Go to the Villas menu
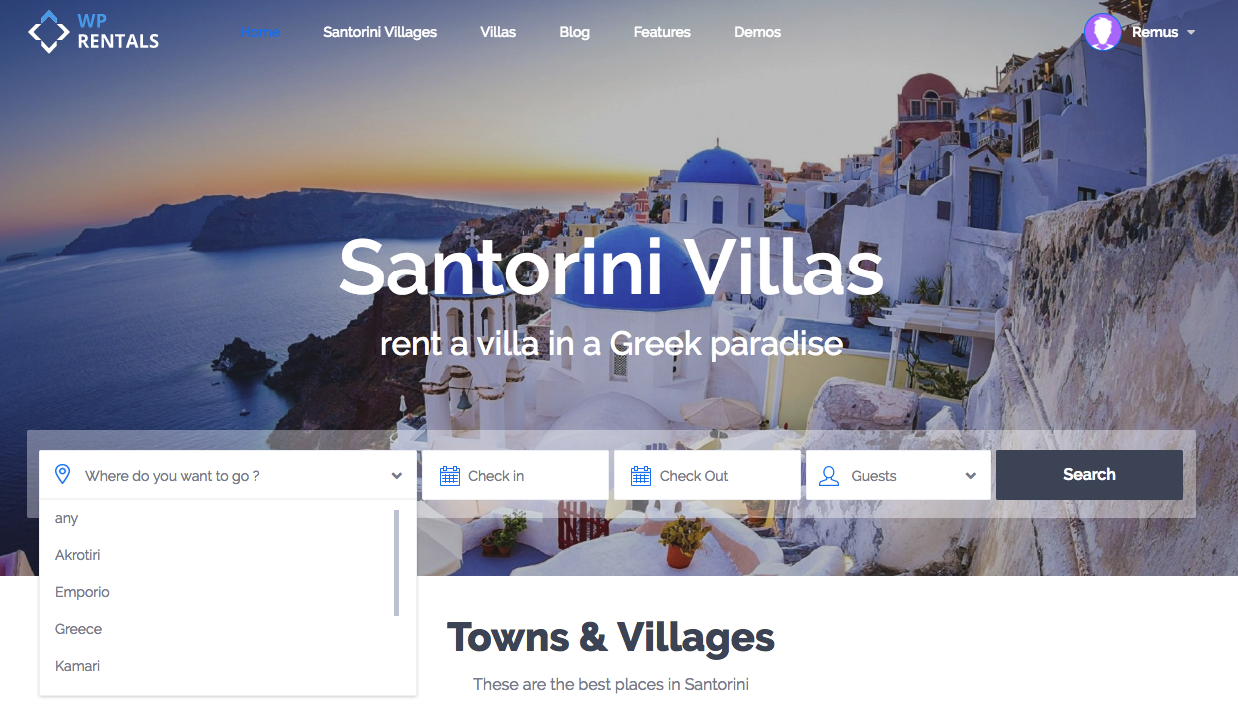The height and width of the screenshot is (720, 1238). pyautogui.click(x=498, y=32)
